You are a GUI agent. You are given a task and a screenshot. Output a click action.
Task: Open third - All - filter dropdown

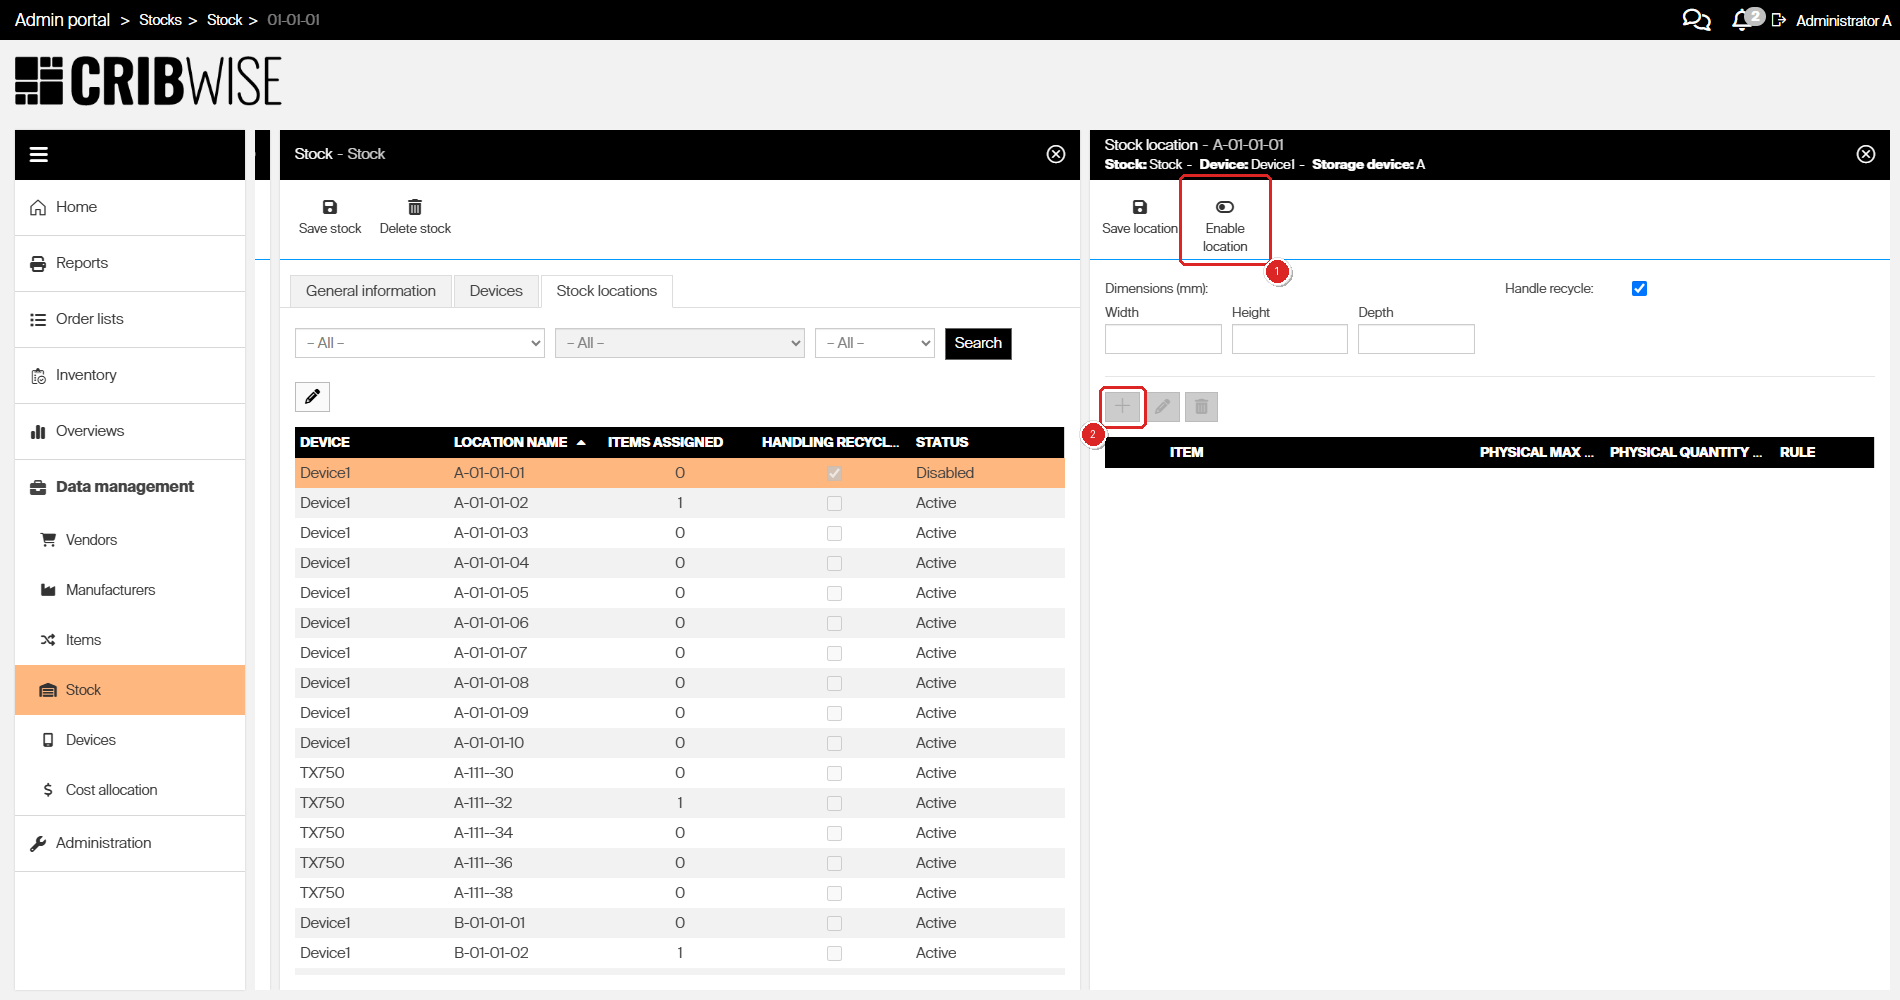tap(875, 343)
